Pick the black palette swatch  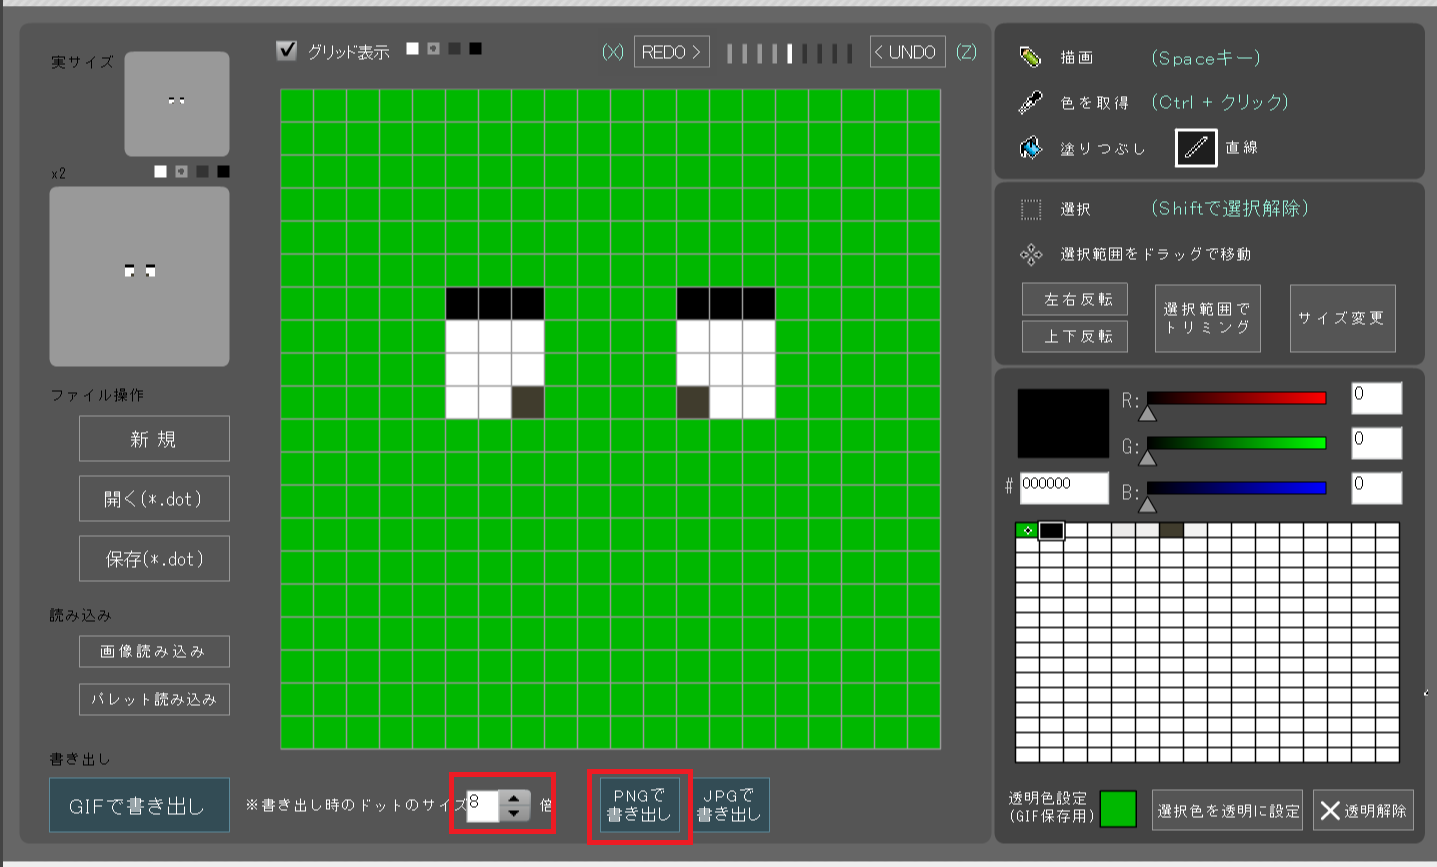pos(1051,531)
